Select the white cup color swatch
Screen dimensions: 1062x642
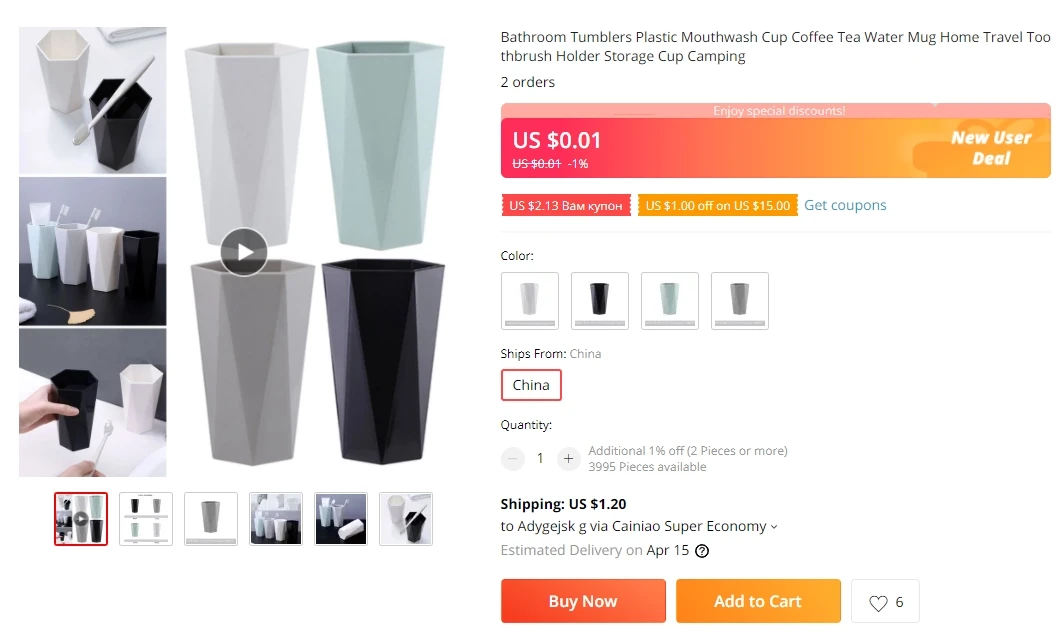tap(529, 300)
